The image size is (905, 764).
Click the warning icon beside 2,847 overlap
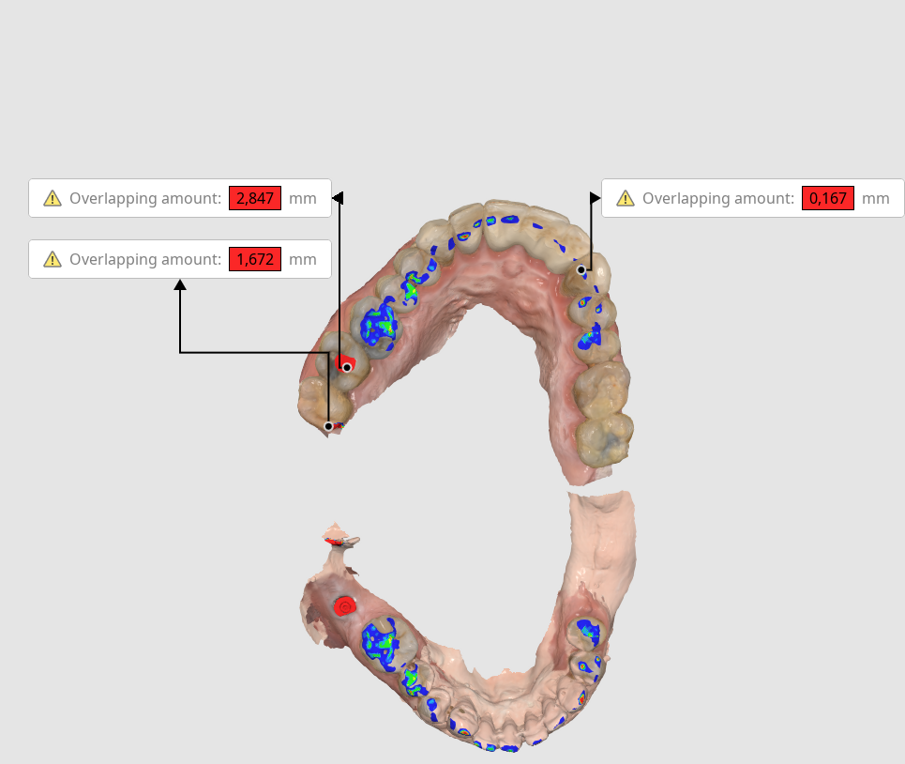[52, 199]
